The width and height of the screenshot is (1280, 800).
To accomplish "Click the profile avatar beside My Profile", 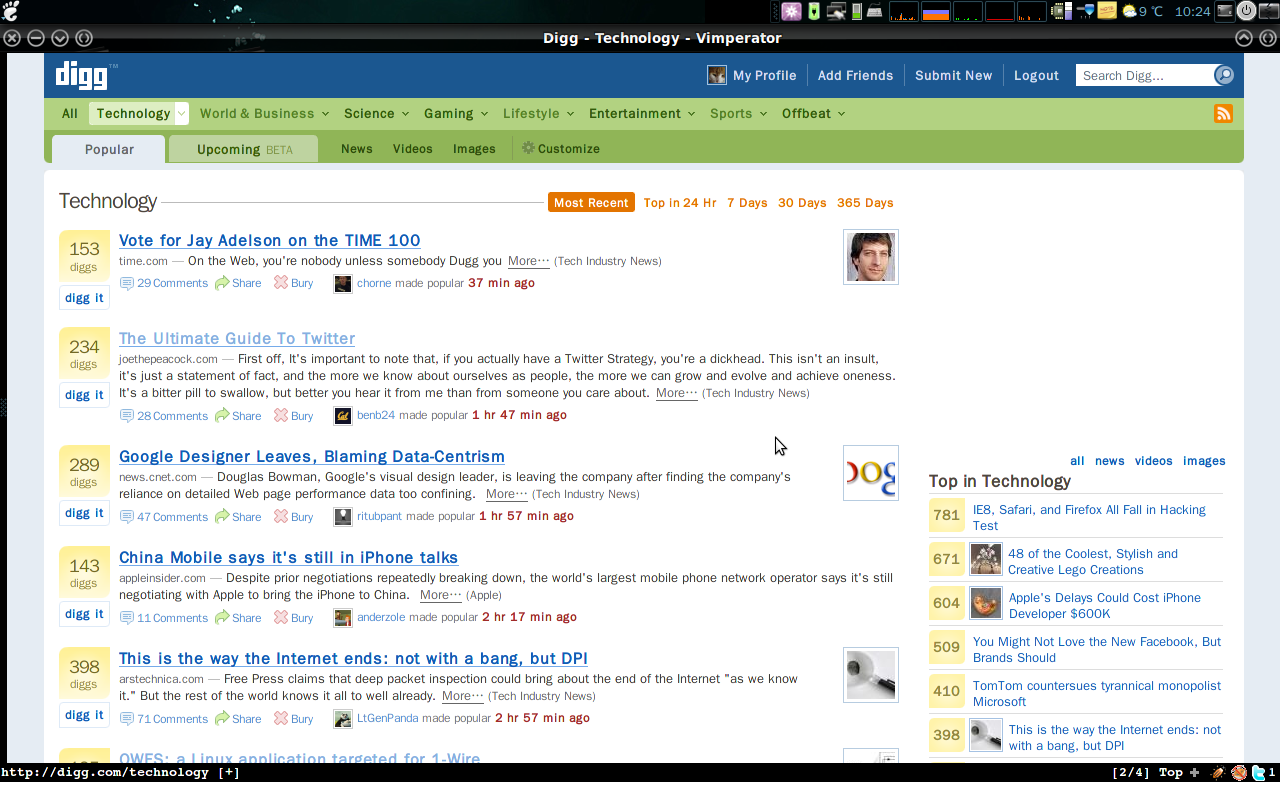I will [x=717, y=75].
